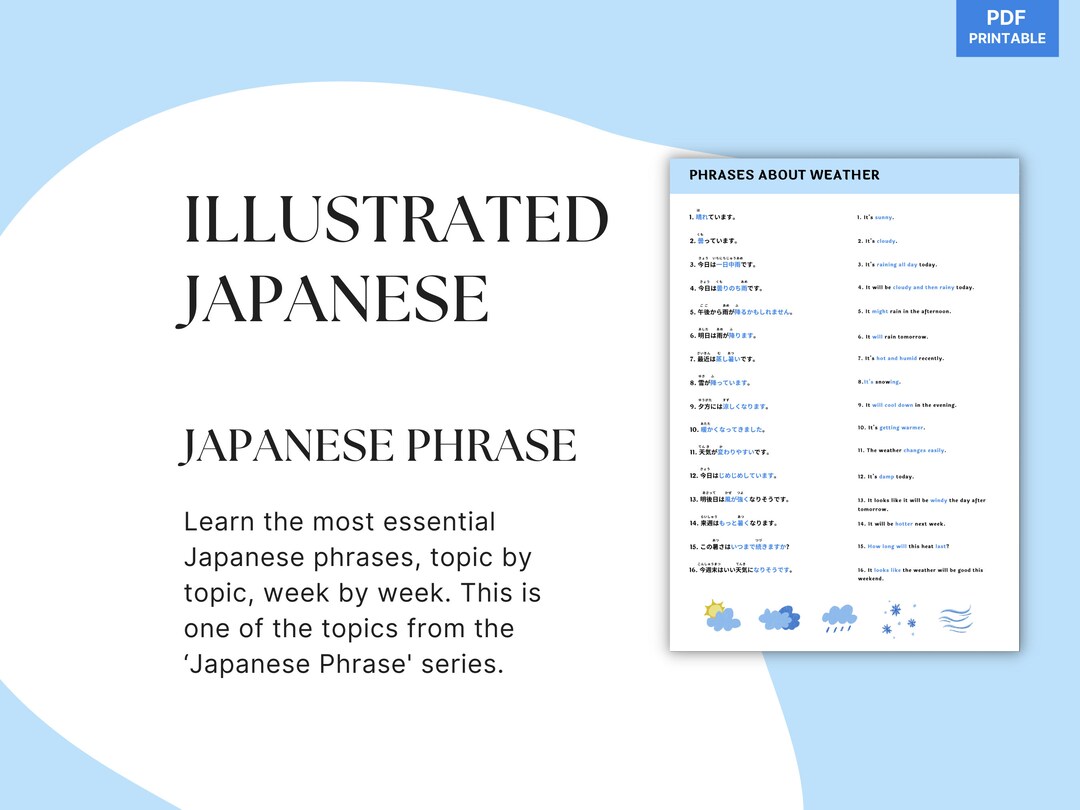Click the 'PRINTABLE' label

1007,37
